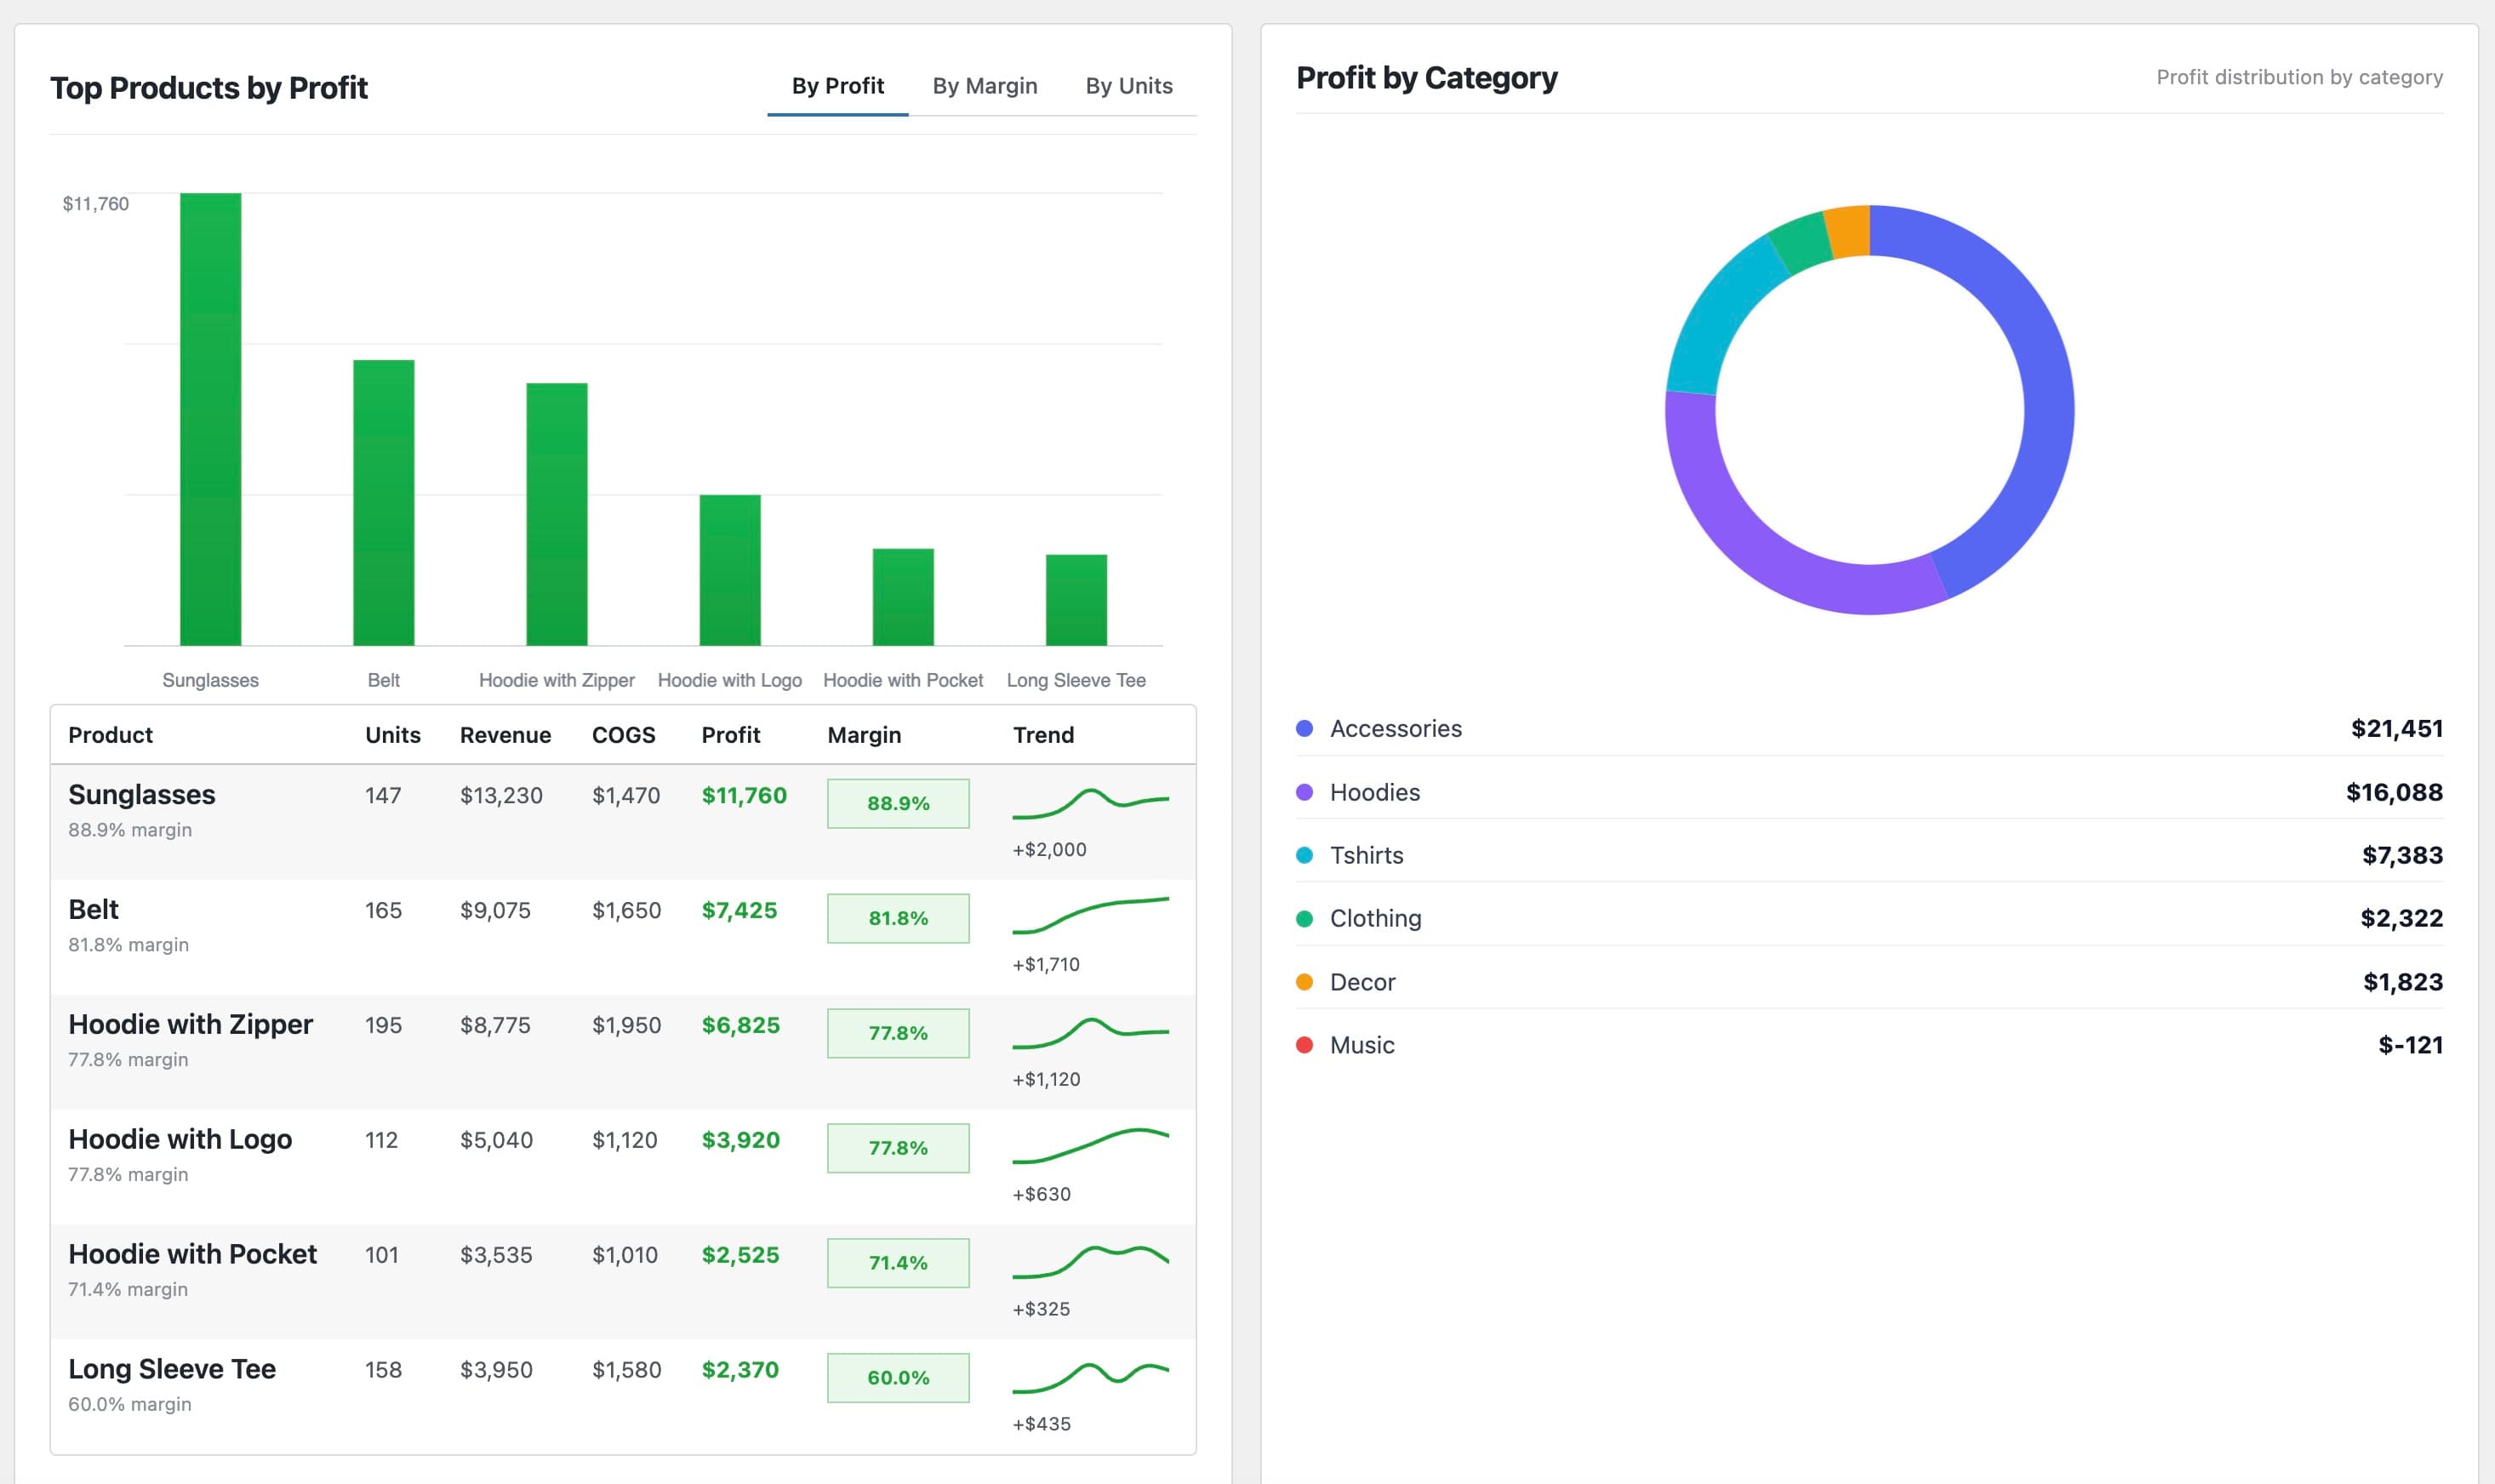Click the Units column header
The width and height of the screenshot is (2495, 1484).
click(392, 735)
